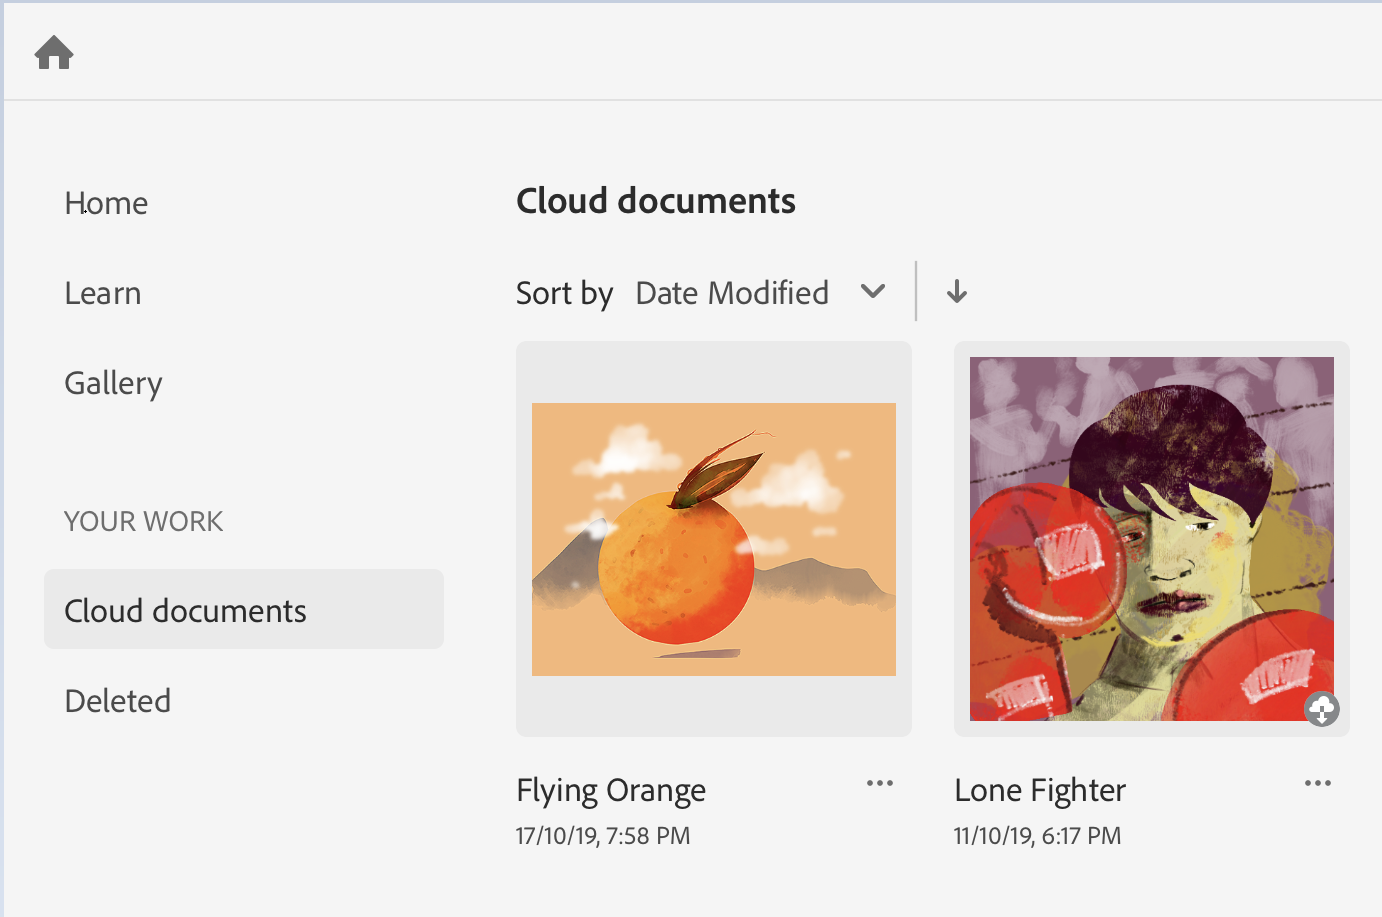Click the 17/10/19, 7:58 PM date
Screen dimensions: 1382x917
[603, 836]
